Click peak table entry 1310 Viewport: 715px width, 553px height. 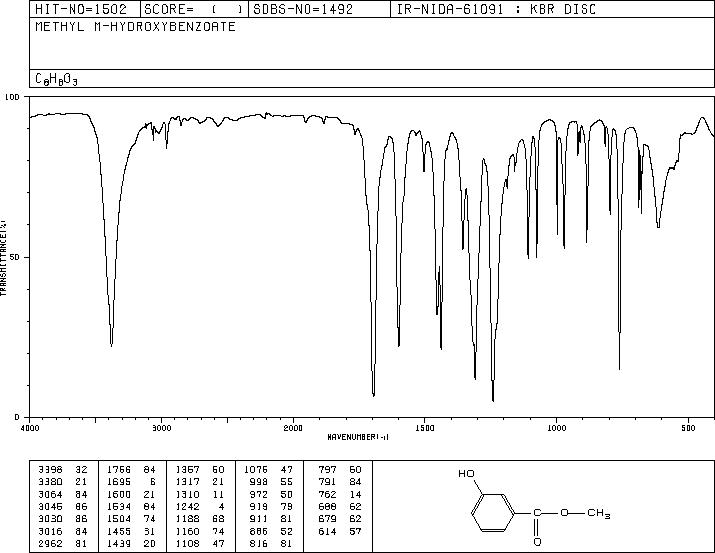(x=200, y=494)
